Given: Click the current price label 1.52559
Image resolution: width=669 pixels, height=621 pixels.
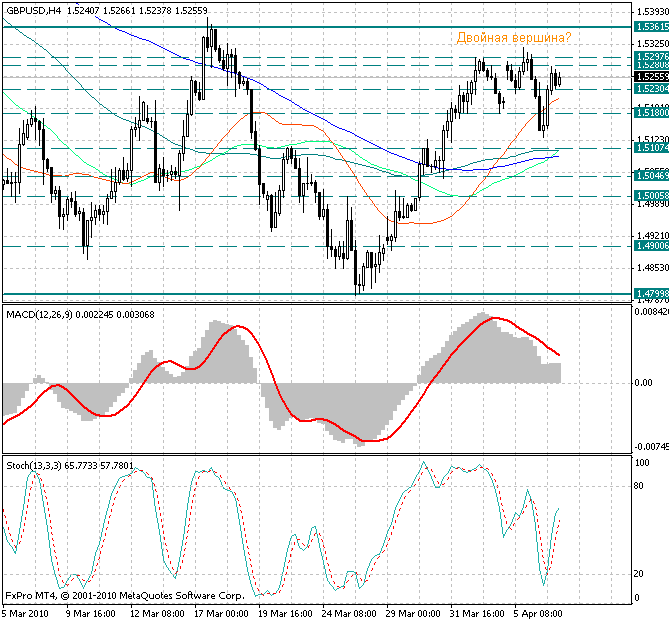Looking at the screenshot, I should (651, 76).
